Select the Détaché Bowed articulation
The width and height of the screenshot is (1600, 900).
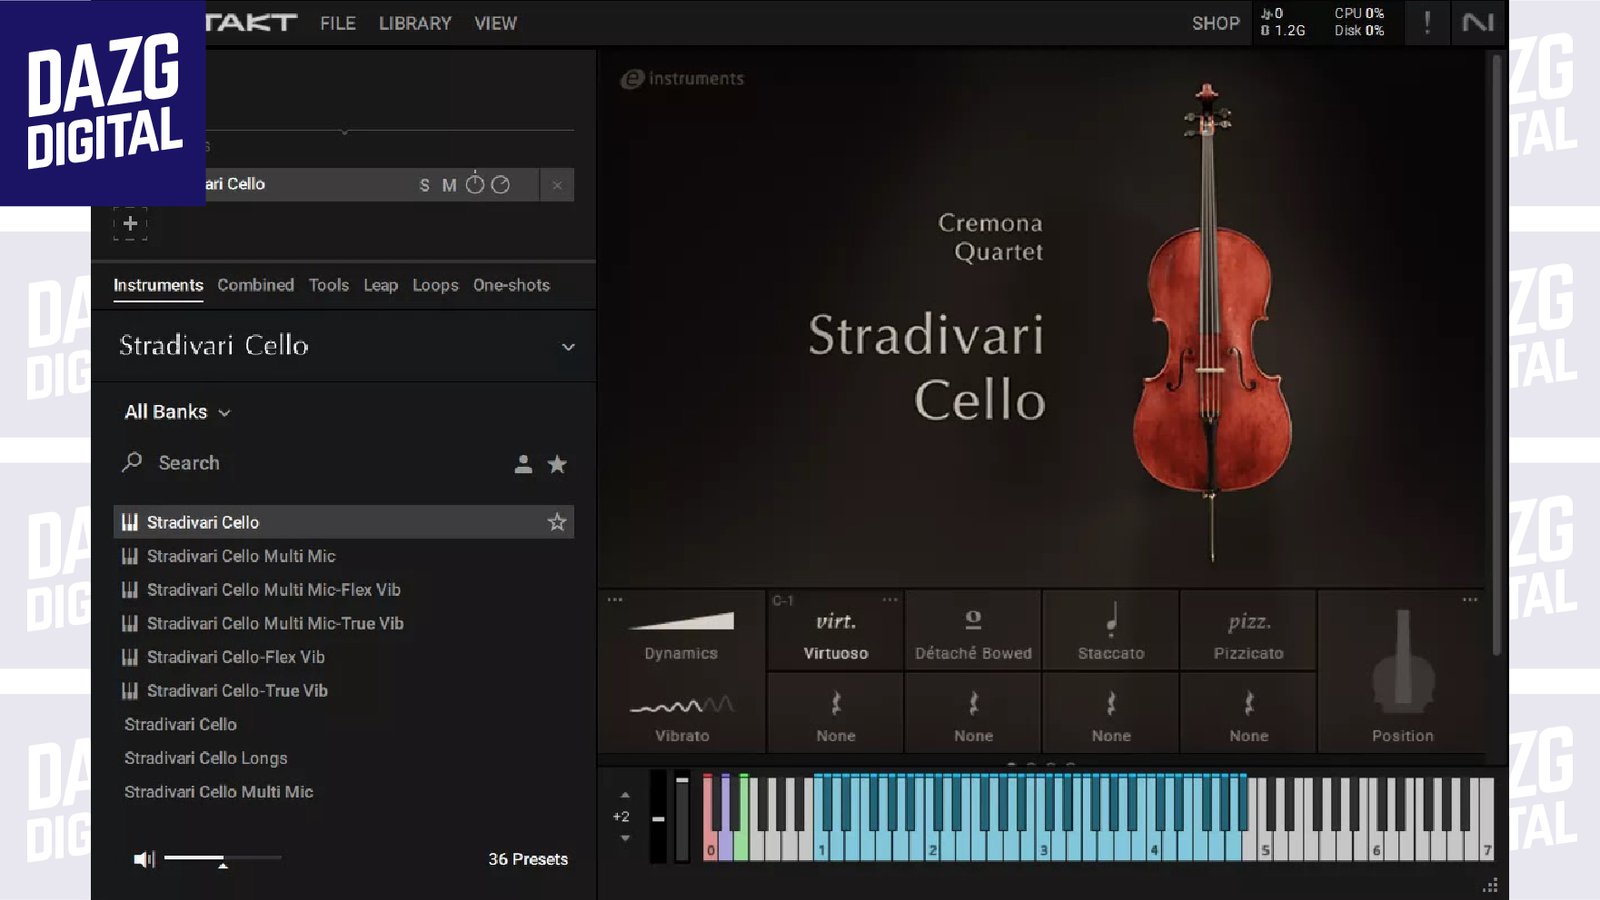[x=973, y=631]
